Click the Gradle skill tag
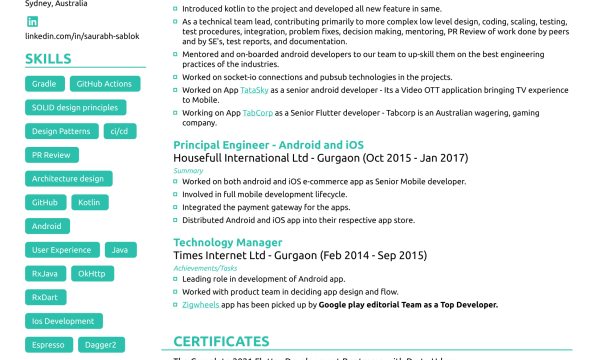Viewport: 600px width, 360px height. (45, 84)
